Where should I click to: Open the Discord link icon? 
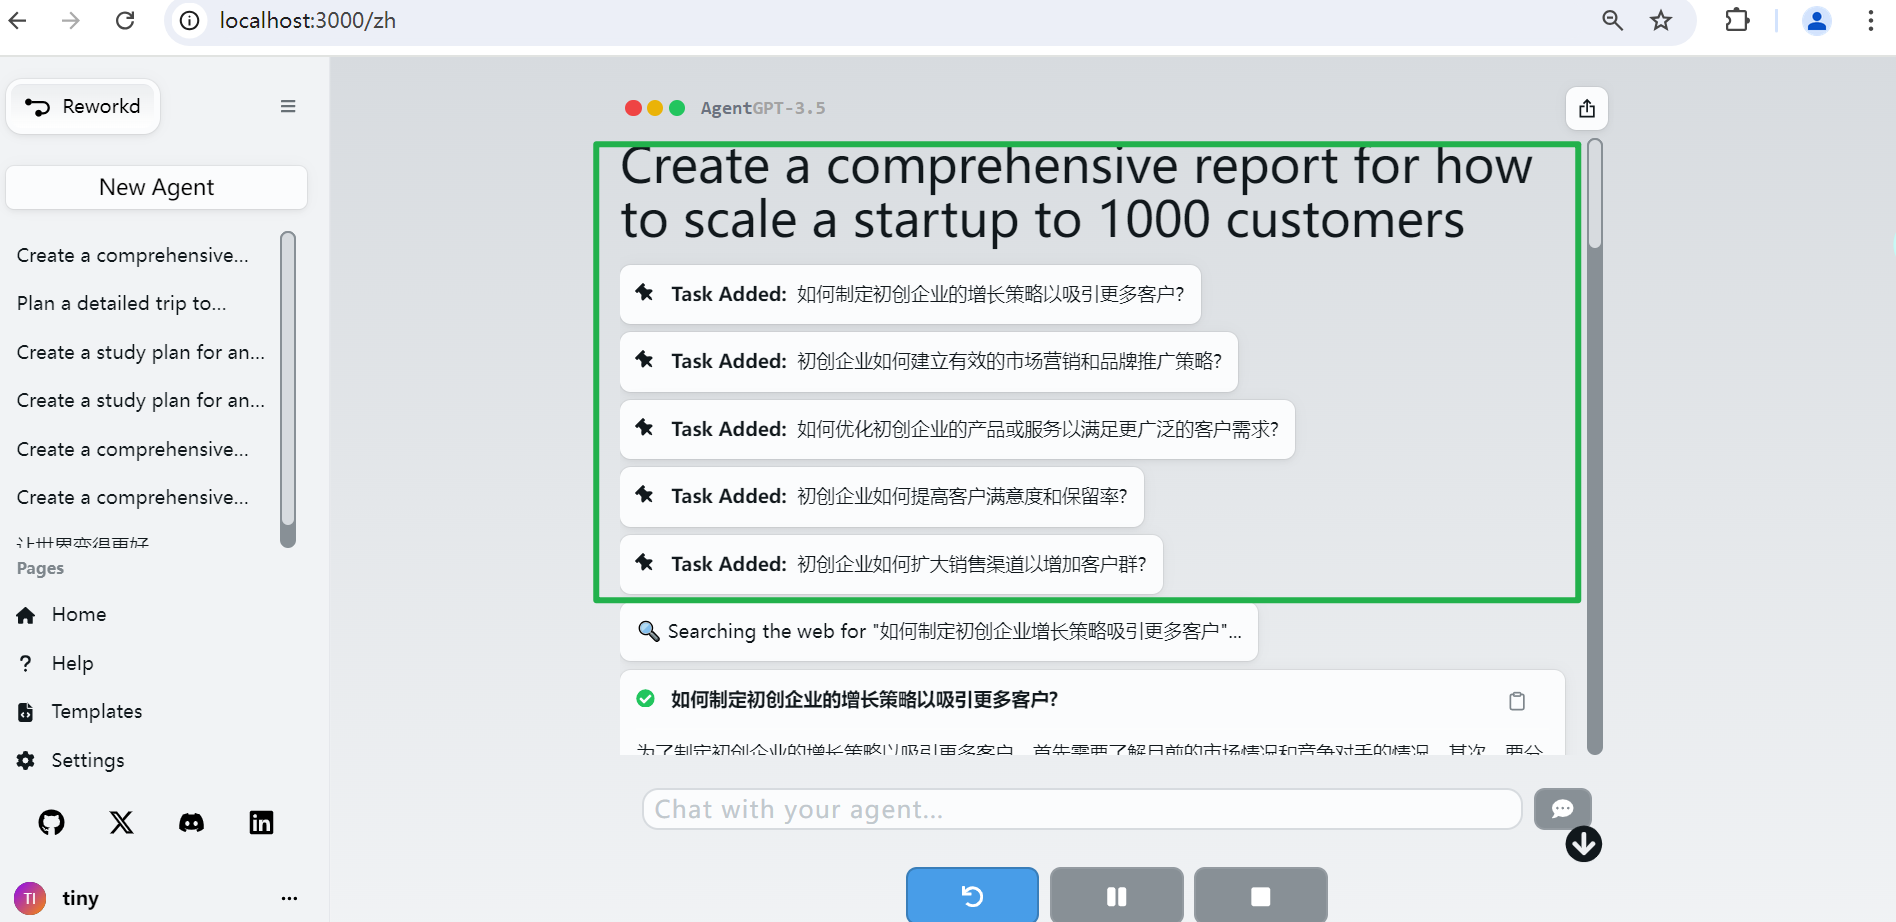(191, 822)
